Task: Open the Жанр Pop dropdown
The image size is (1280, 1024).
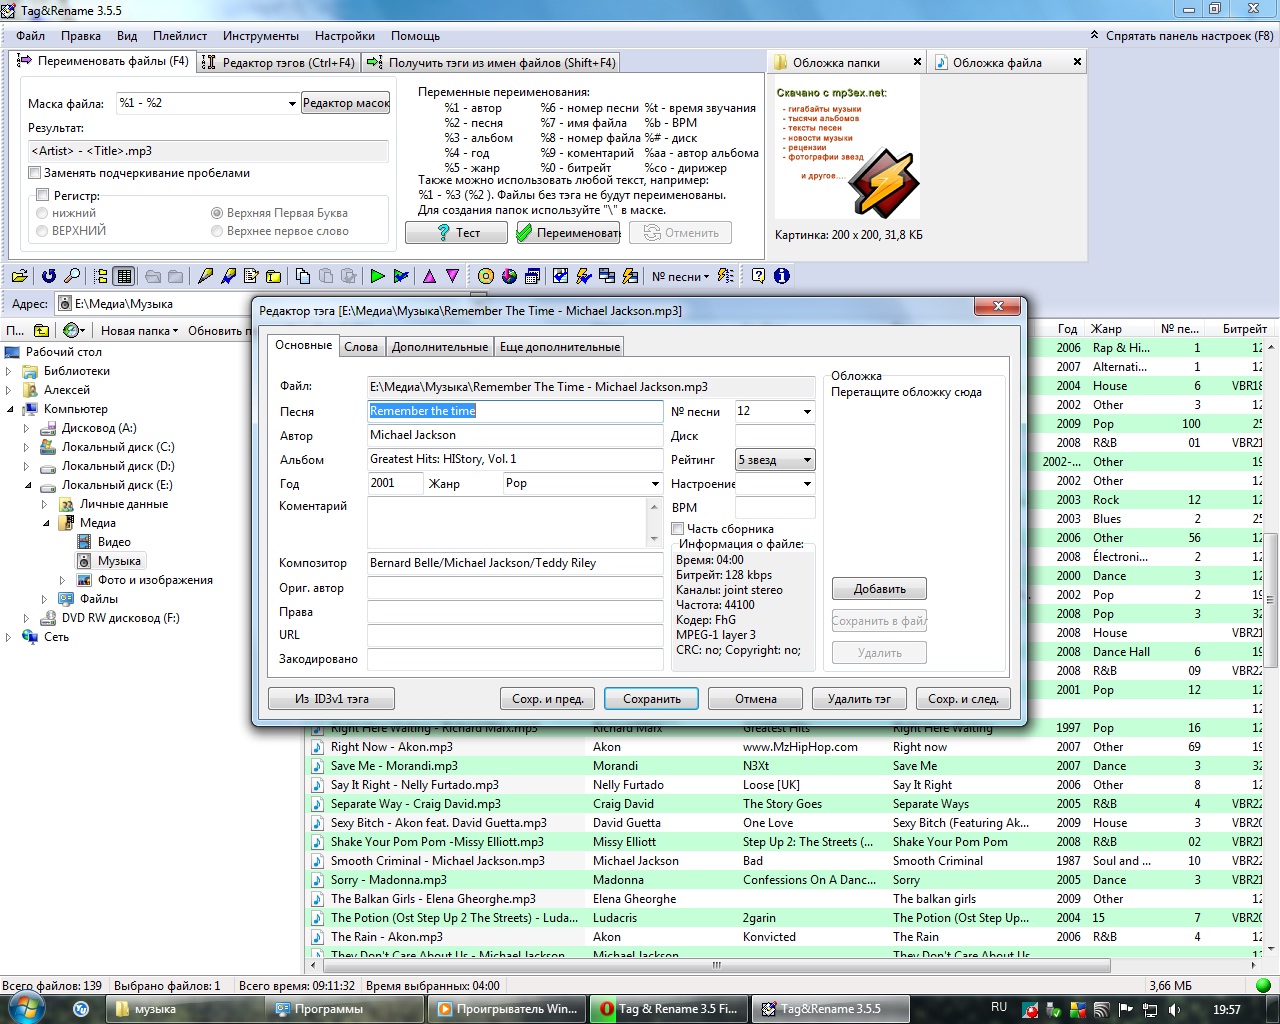Action: click(x=655, y=483)
